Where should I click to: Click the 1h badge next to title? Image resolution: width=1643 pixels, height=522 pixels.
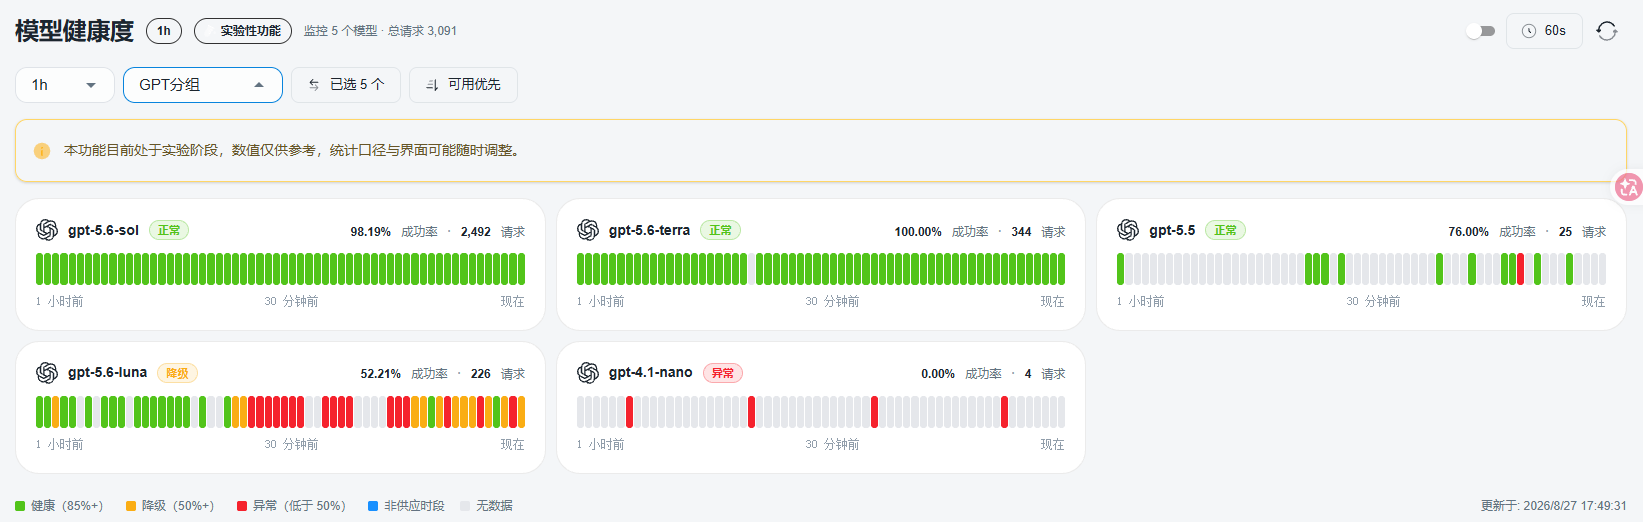pyautogui.click(x=164, y=31)
